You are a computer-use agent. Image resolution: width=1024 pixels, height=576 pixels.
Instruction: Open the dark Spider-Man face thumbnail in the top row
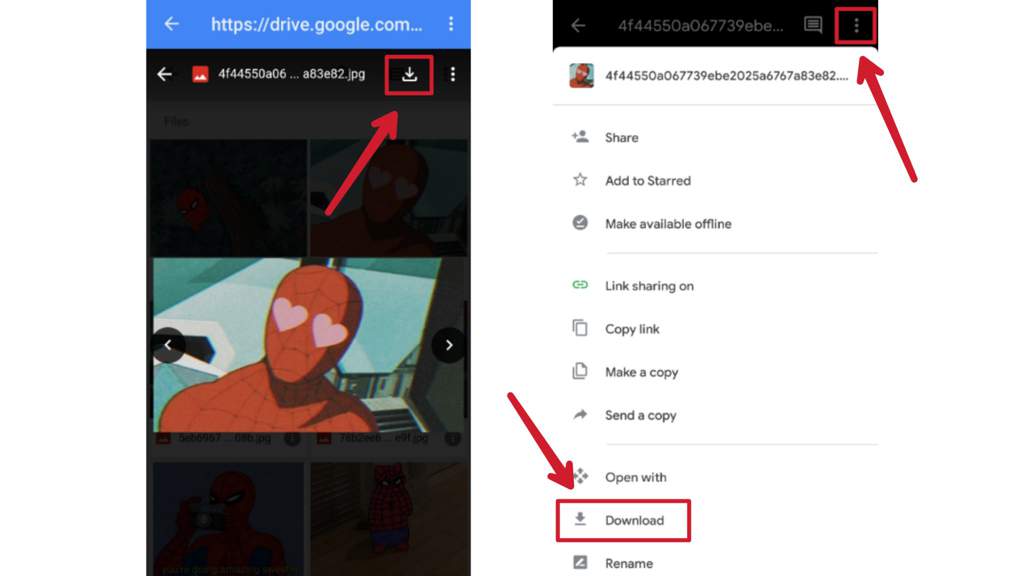click(x=229, y=197)
